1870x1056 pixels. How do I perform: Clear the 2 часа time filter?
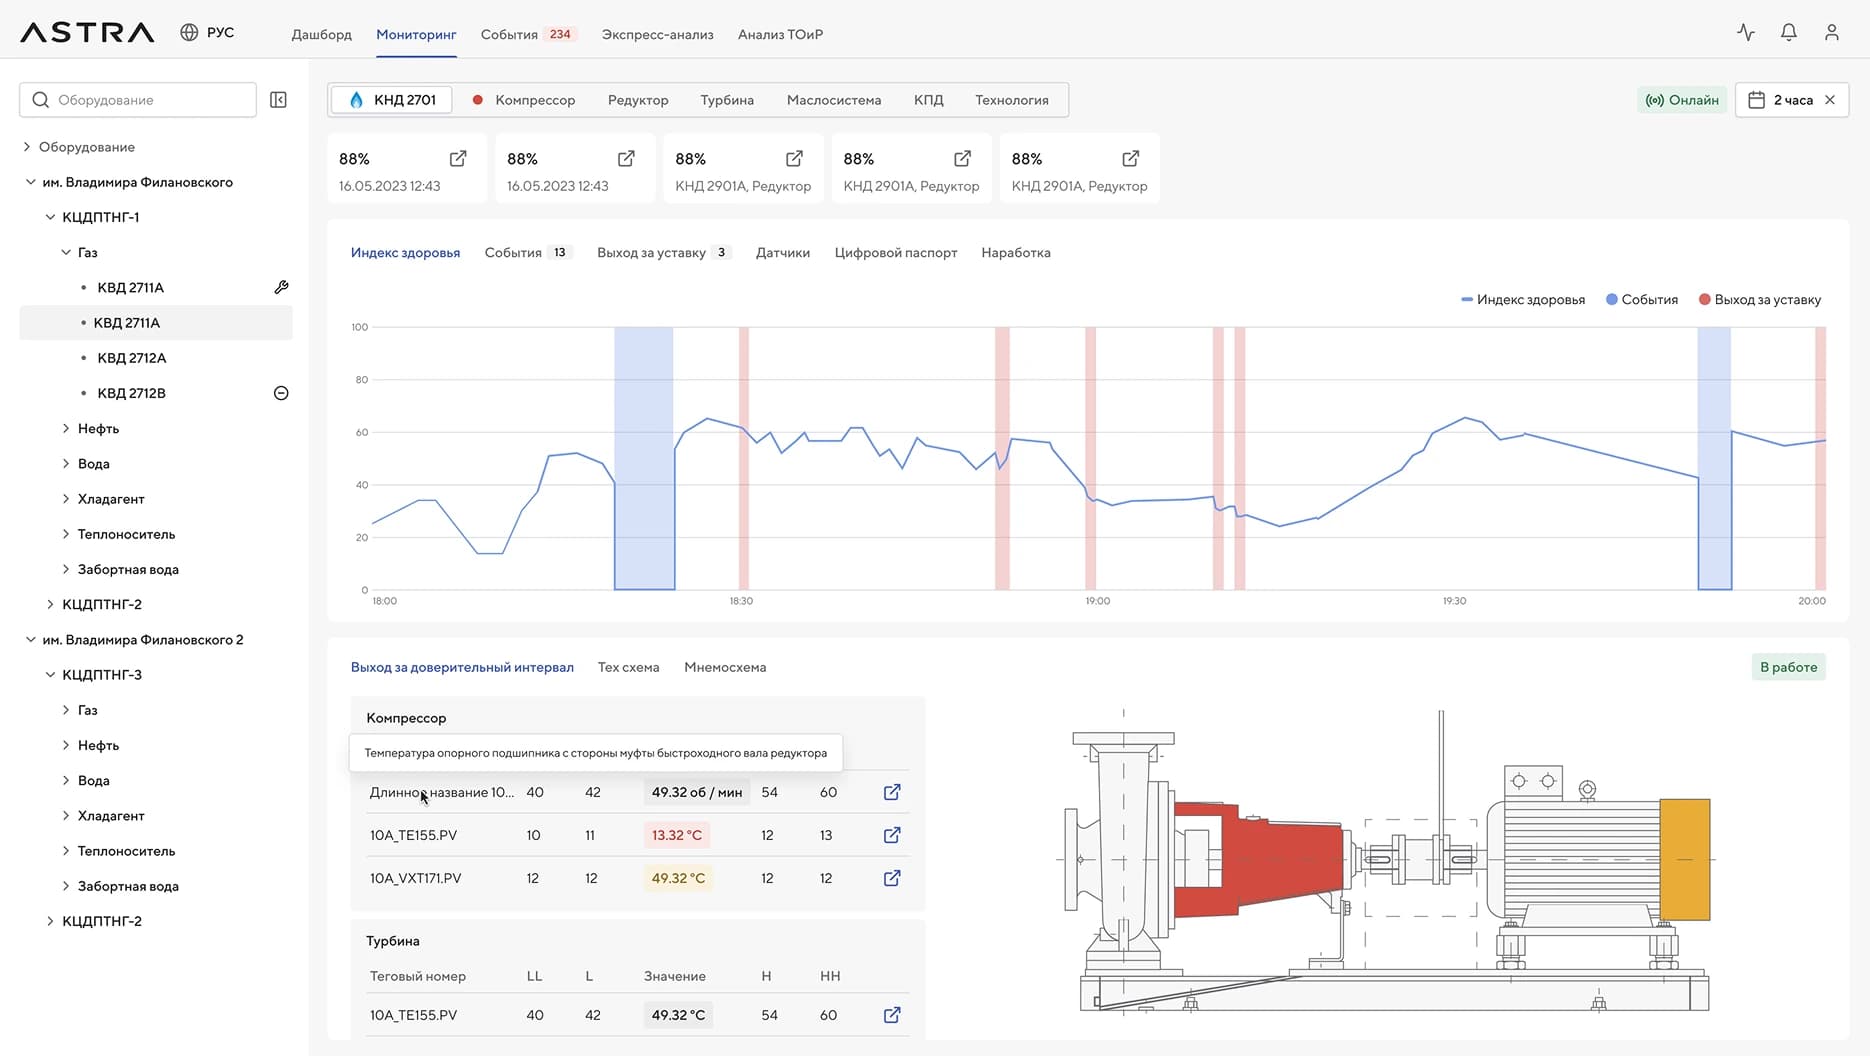tap(1830, 100)
